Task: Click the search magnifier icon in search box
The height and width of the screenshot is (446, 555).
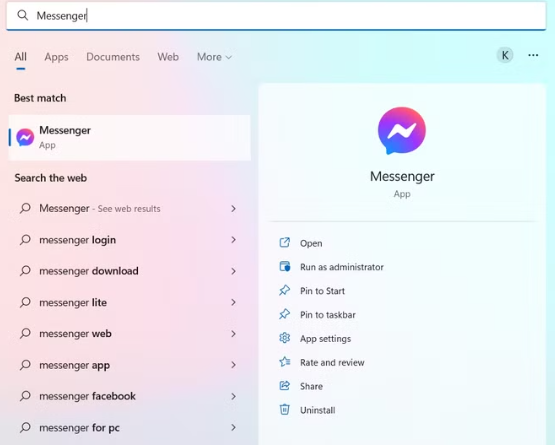Action: pos(23,15)
